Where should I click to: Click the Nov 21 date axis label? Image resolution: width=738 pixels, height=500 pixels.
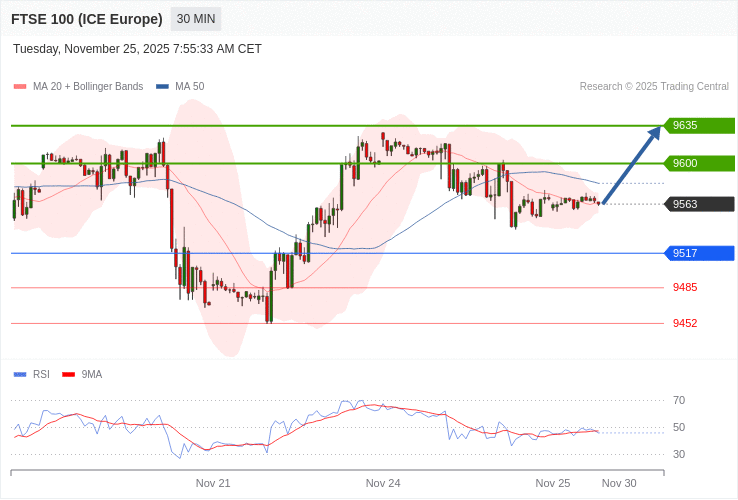213,483
